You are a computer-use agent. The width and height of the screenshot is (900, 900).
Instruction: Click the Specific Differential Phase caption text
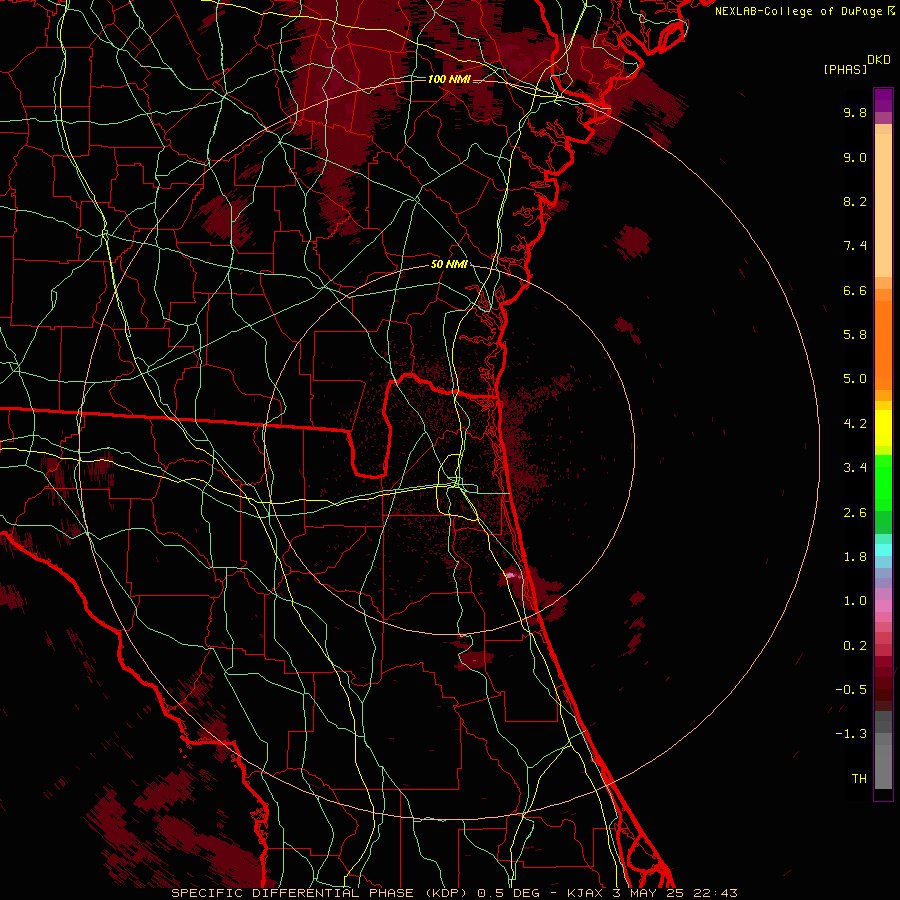click(x=454, y=893)
